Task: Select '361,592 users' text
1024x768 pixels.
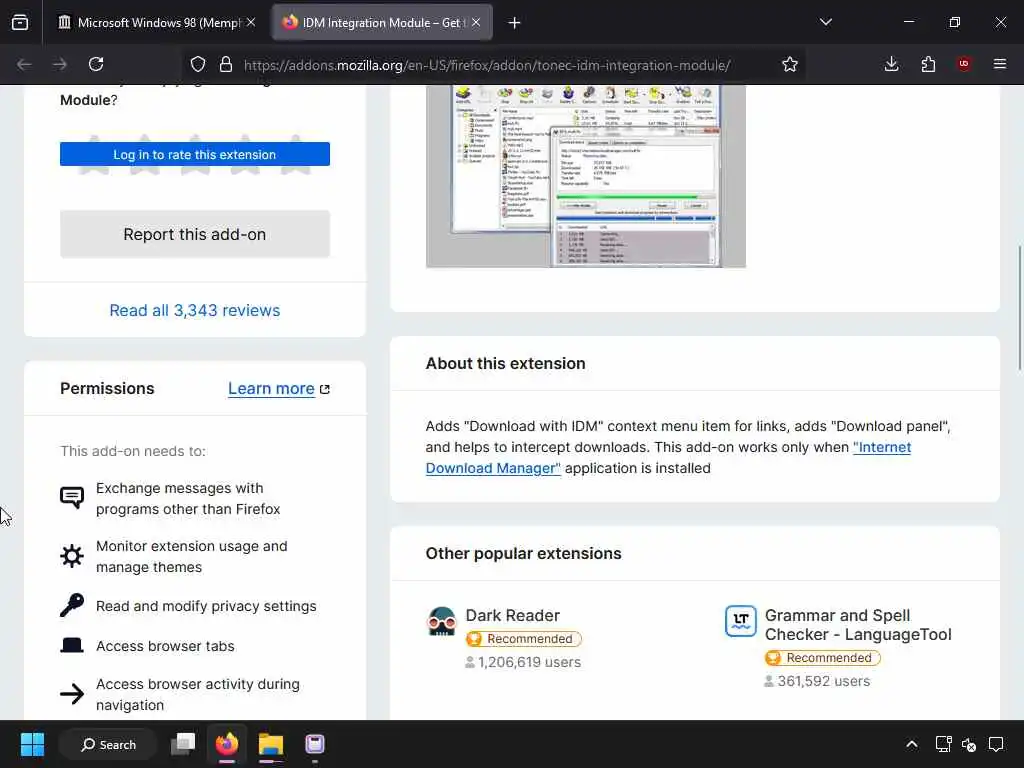Action: point(824,681)
